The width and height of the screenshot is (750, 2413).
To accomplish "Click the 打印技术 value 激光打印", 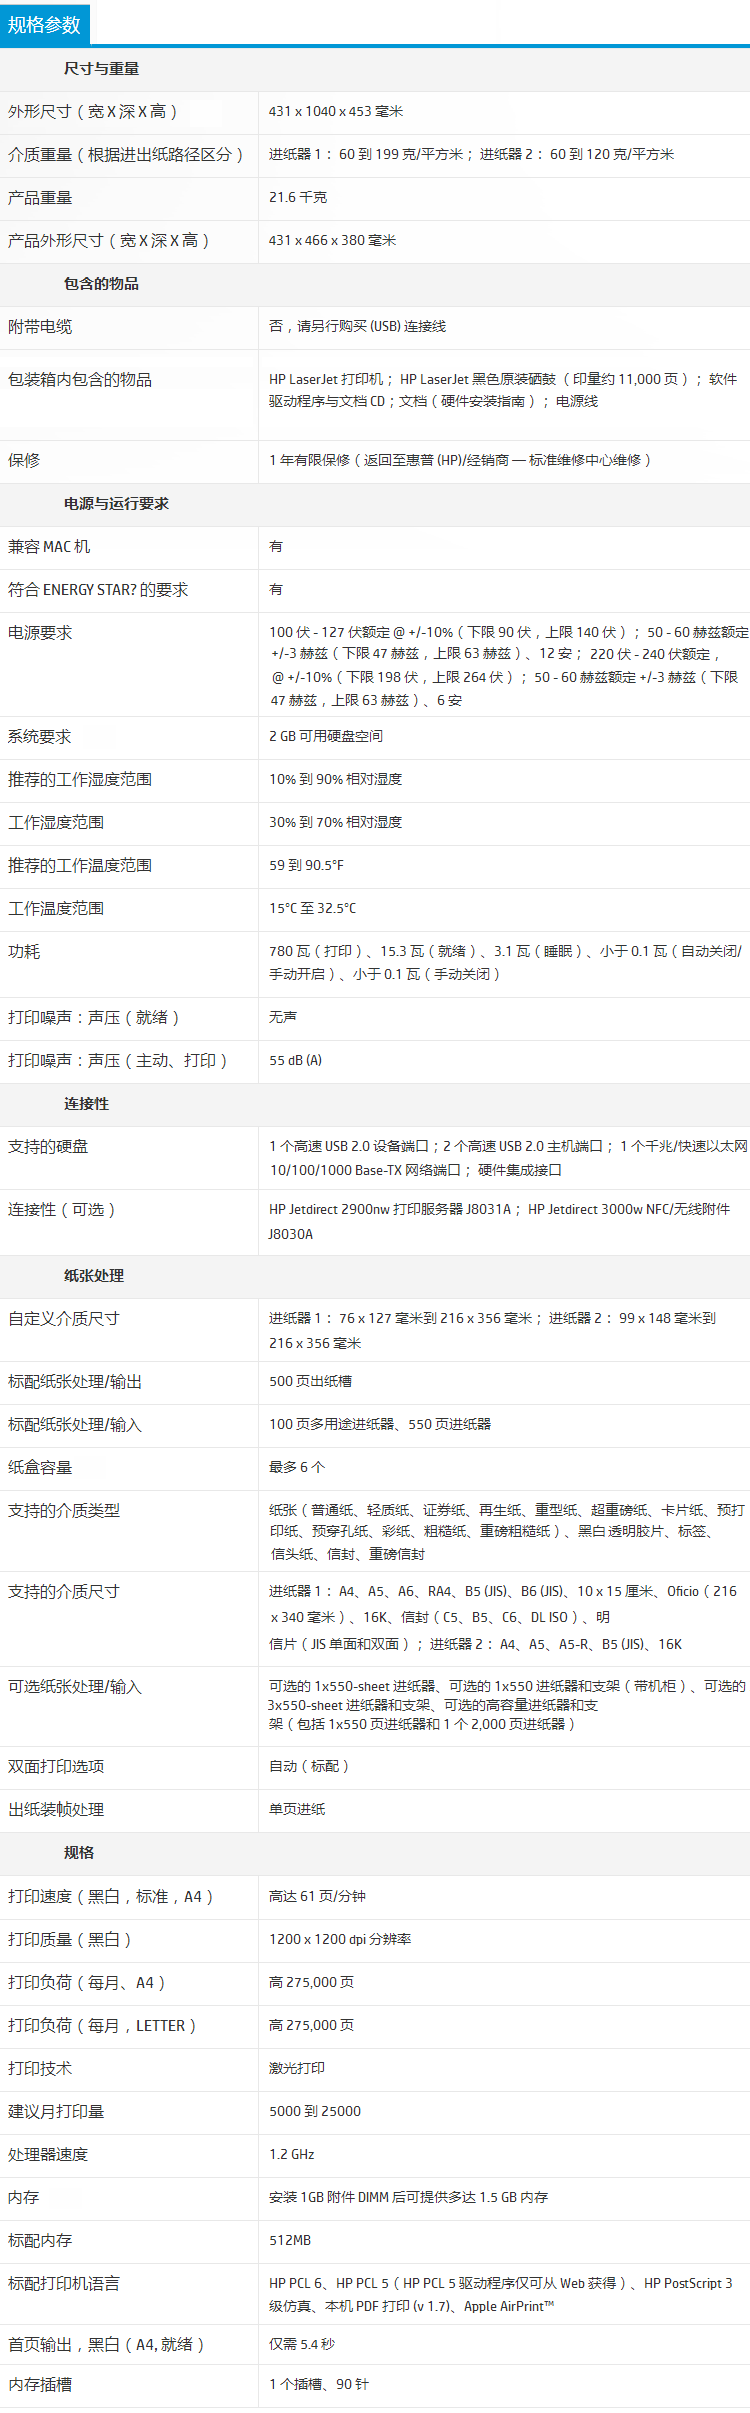I will (297, 2068).
